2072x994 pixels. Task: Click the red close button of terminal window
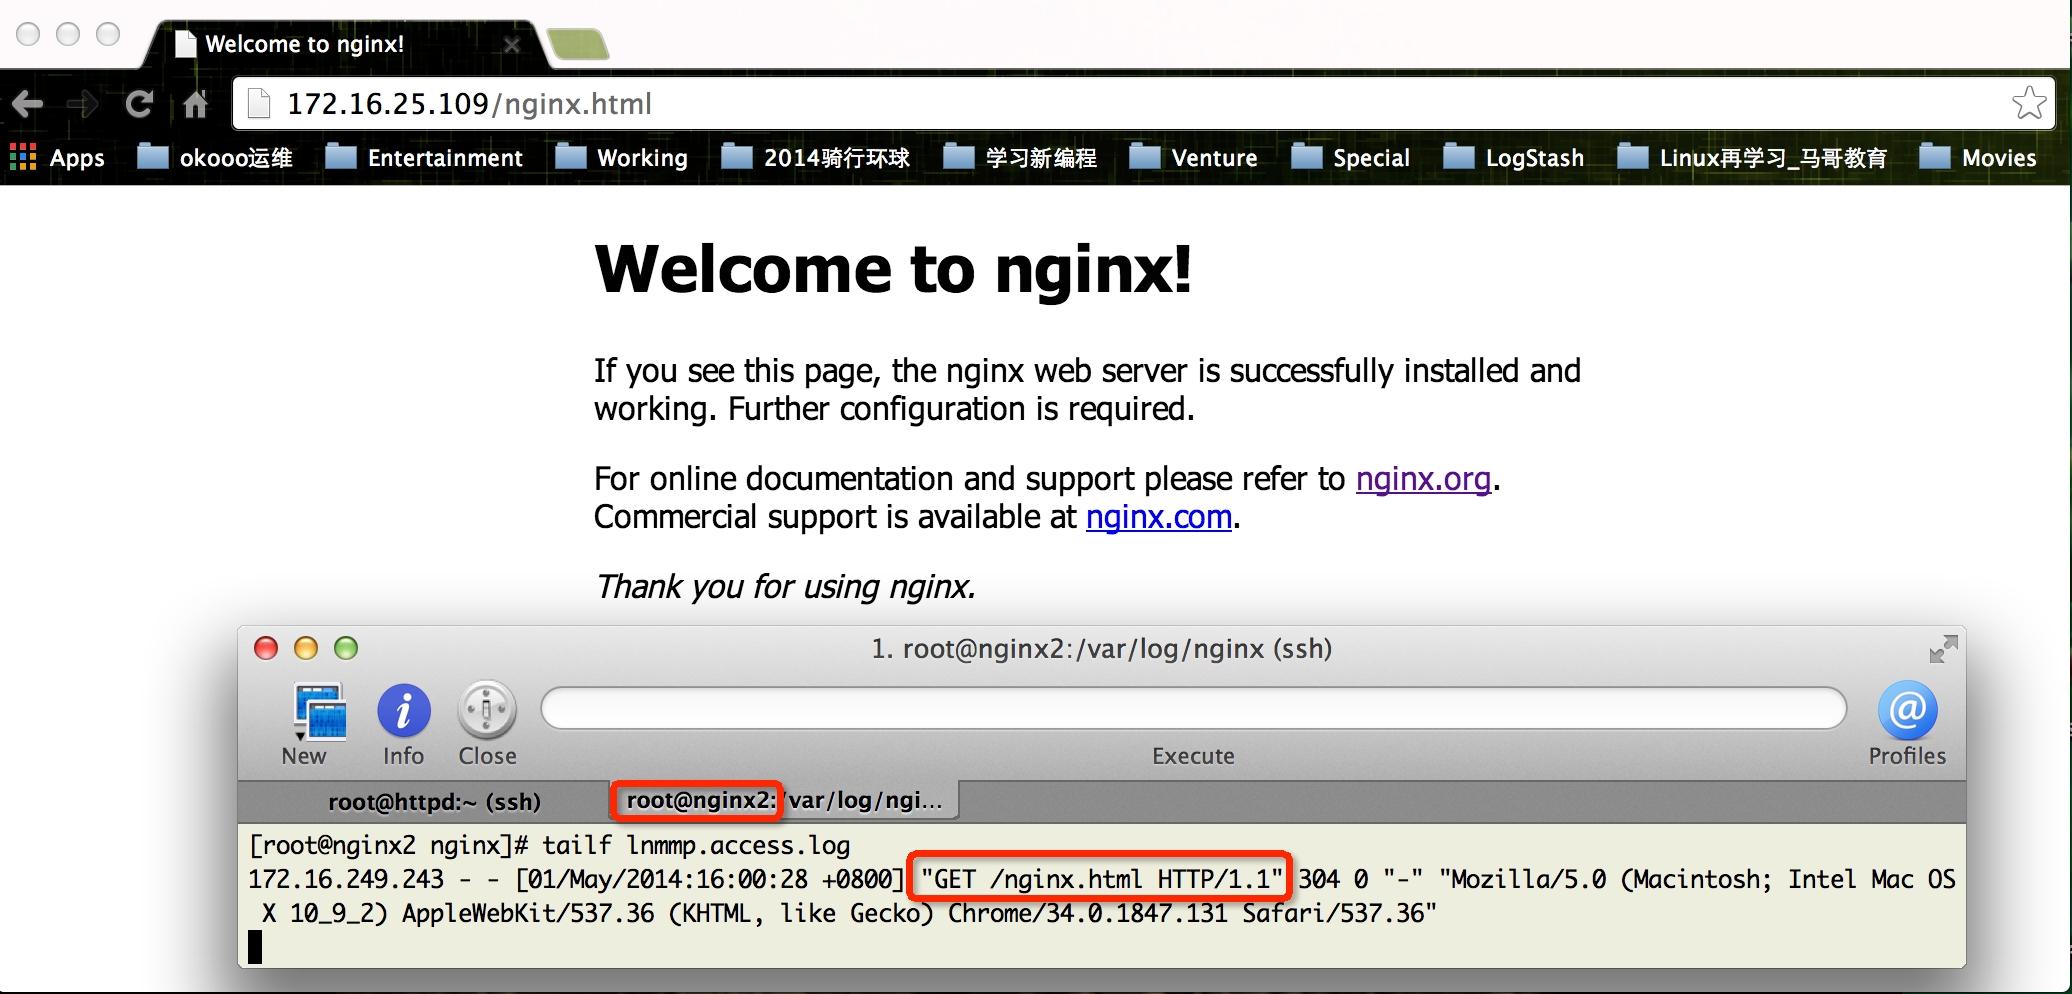(265, 648)
